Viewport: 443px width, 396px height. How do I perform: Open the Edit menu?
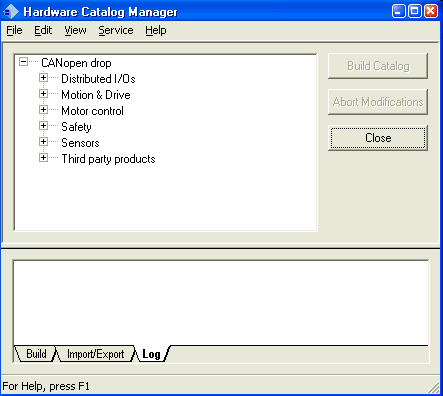[x=43, y=30]
